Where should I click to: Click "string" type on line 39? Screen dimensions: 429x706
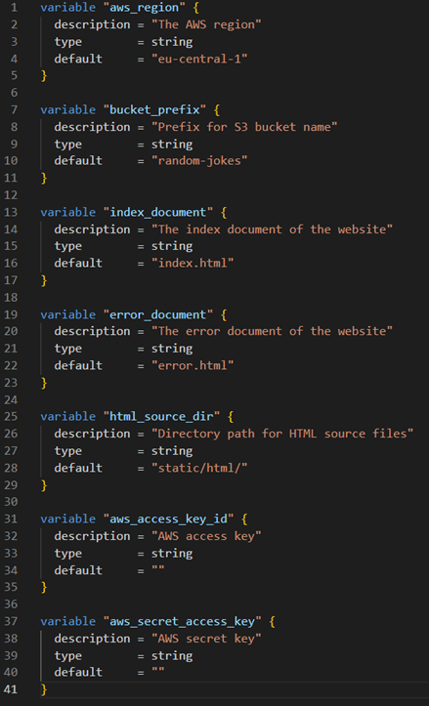pos(172,656)
